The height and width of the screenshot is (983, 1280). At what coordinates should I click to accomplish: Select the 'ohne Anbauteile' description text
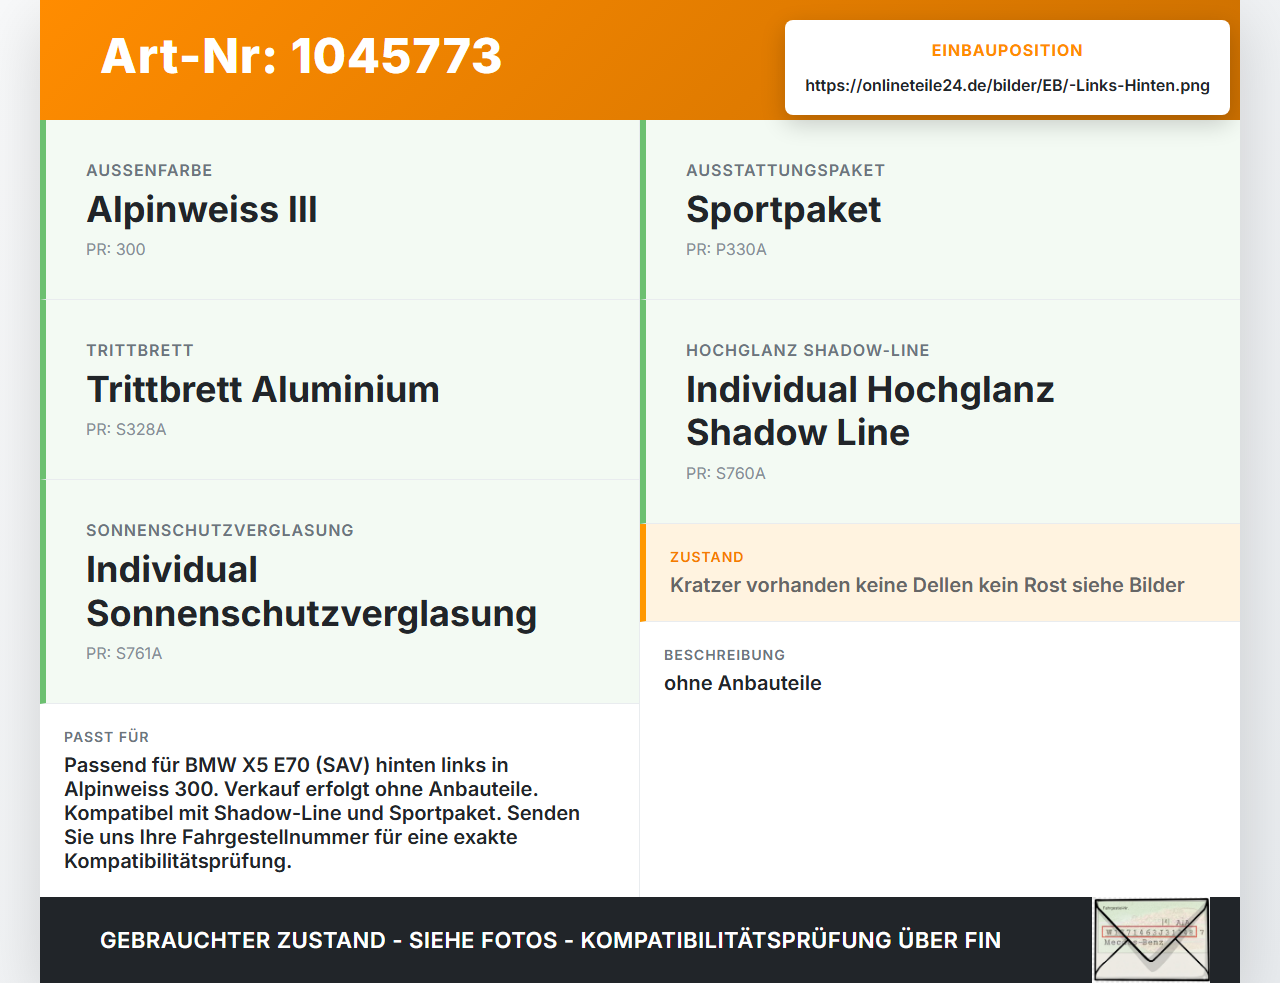click(743, 683)
